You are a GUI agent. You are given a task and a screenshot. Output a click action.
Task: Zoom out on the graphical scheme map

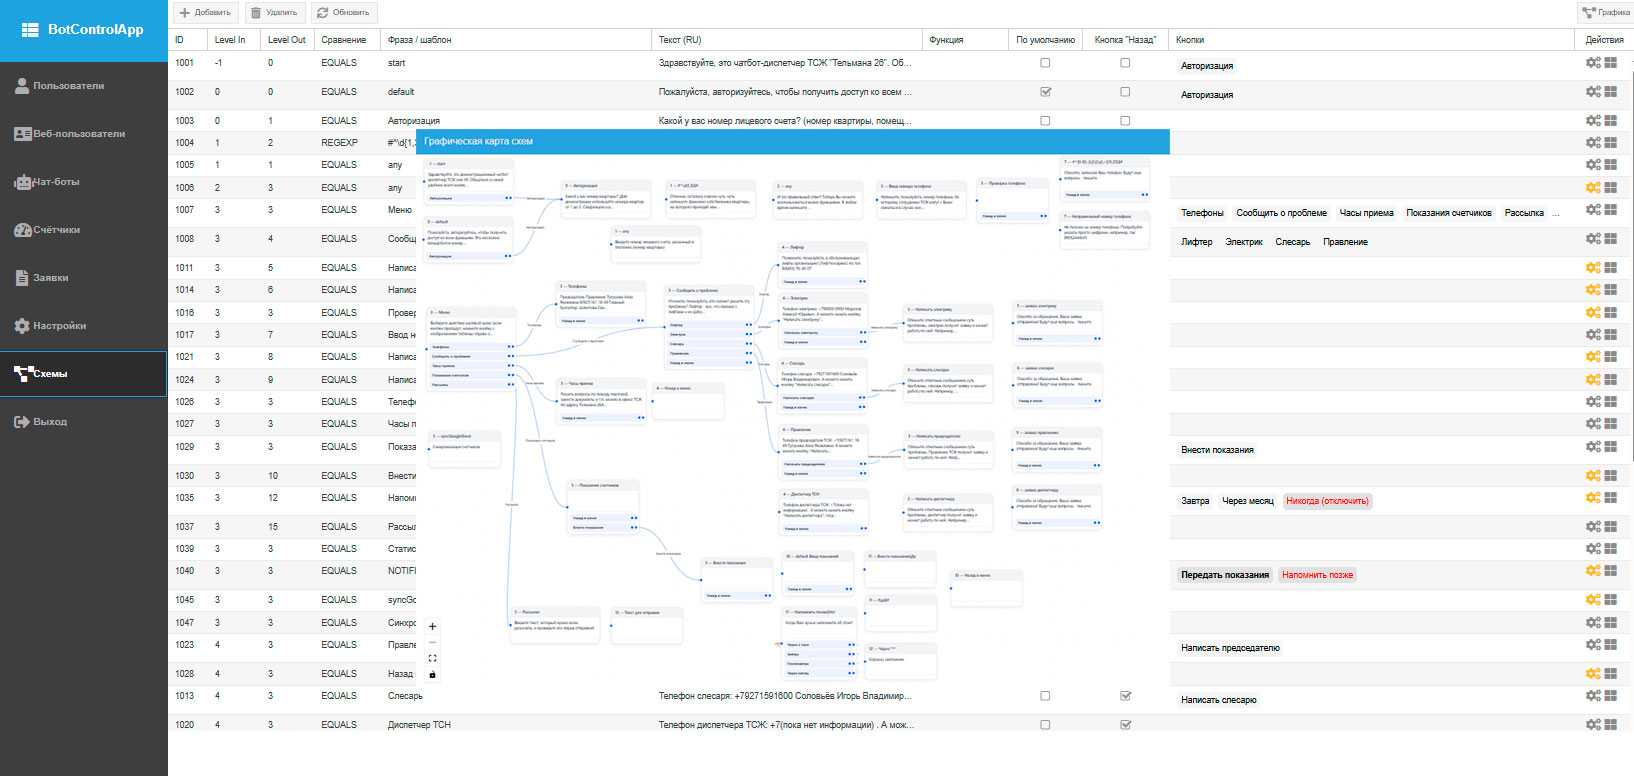(432, 642)
